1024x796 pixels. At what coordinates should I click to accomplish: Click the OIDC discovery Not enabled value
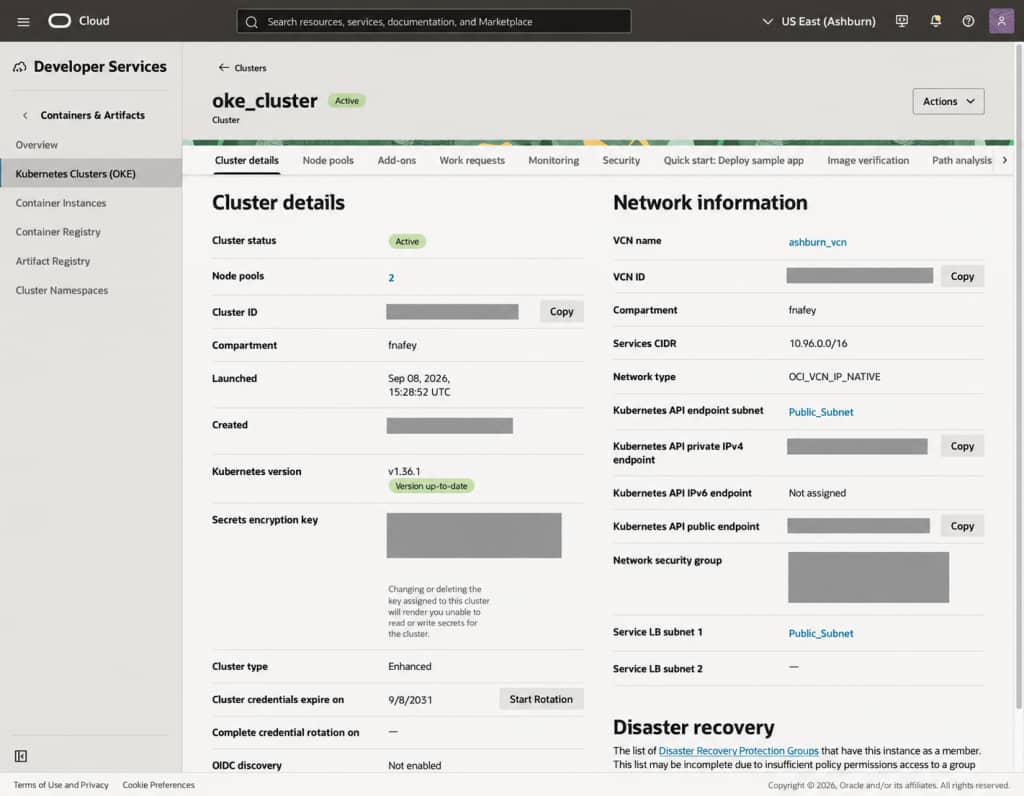415,765
